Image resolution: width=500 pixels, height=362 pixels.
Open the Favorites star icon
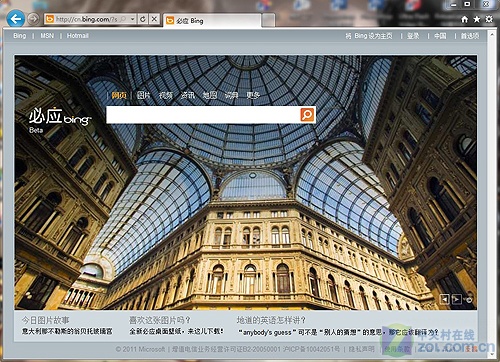477,19
